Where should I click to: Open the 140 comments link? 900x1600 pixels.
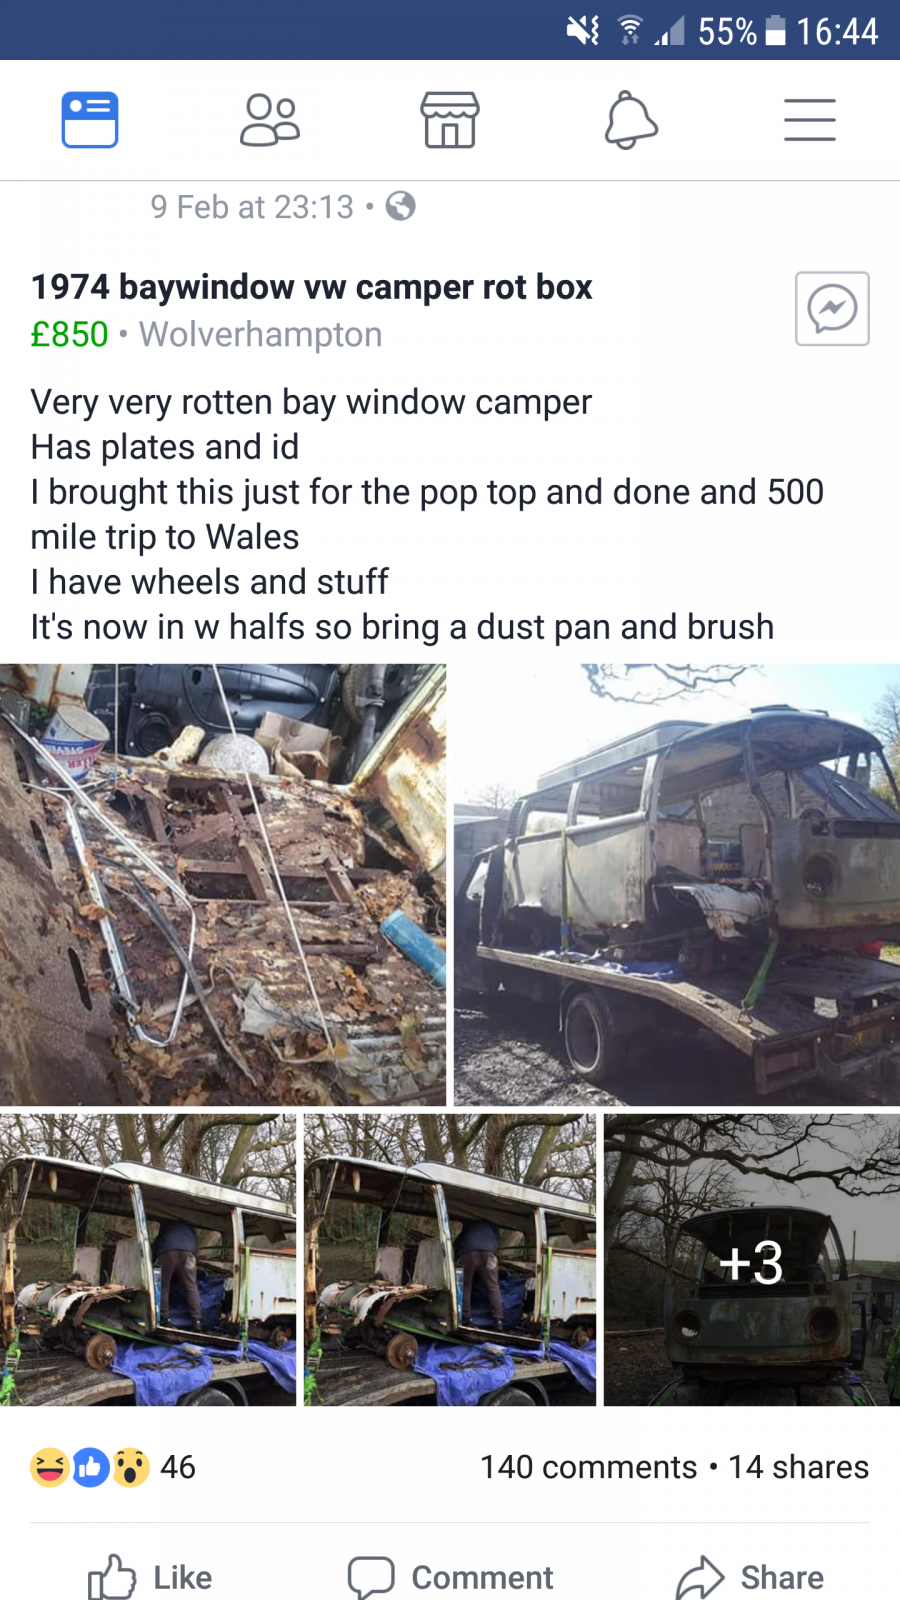pyautogui.click(x=588, y=1467)
